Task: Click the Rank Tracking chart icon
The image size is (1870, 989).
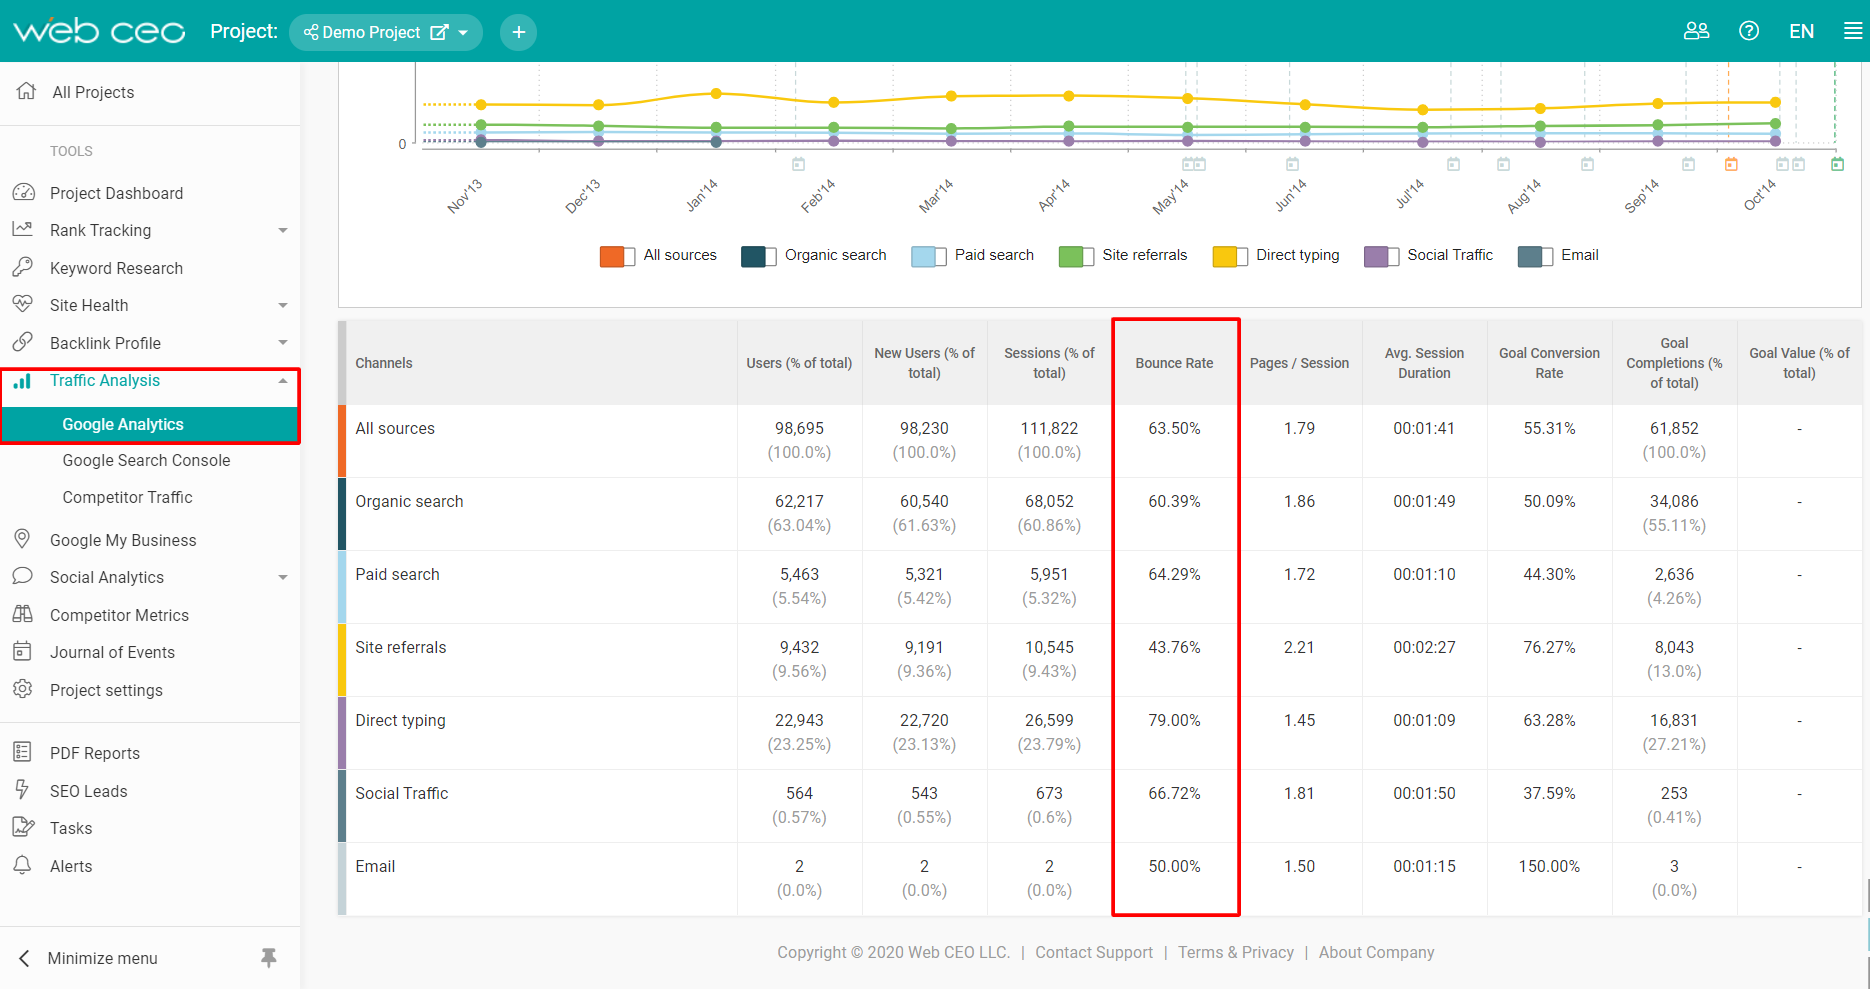Action: coord(23,229)
